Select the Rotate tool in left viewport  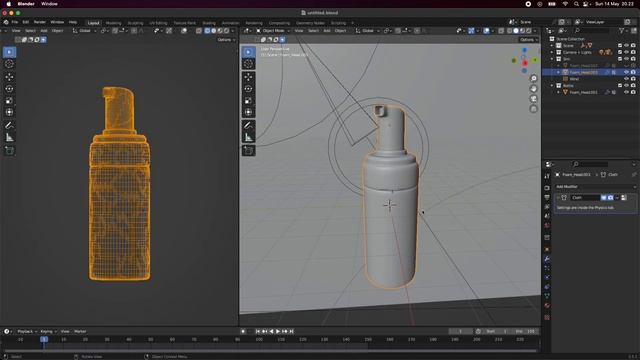9,89
